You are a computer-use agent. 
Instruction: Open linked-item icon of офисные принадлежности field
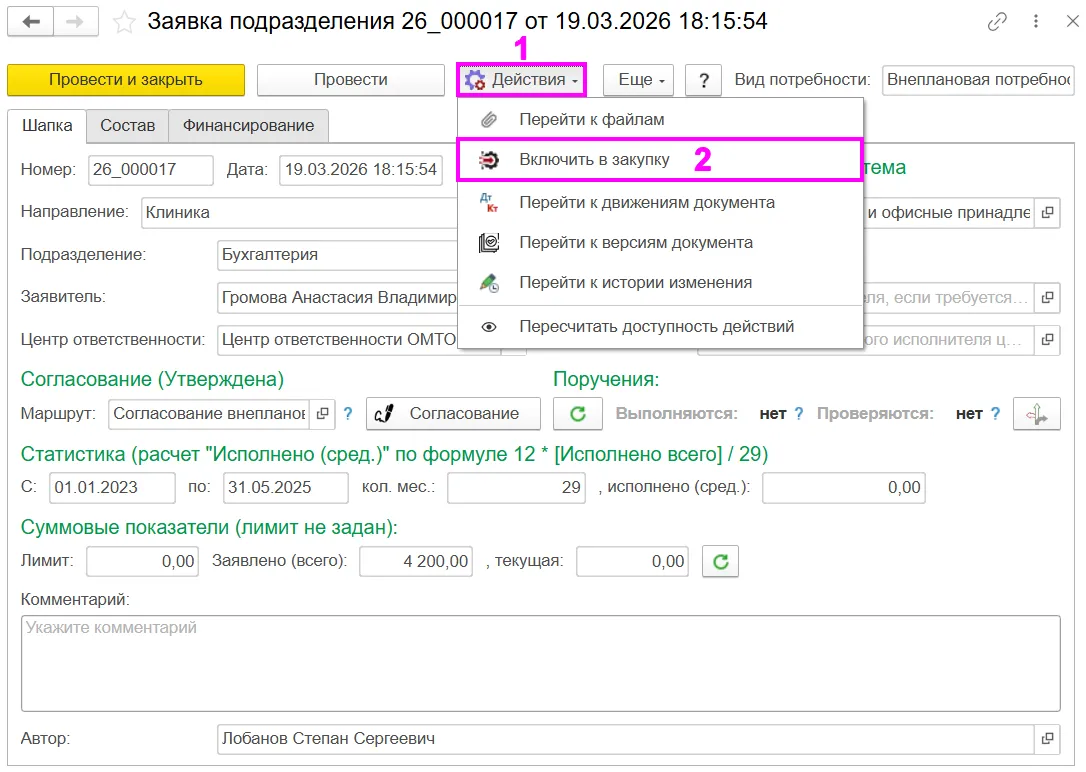[1047, 213]
